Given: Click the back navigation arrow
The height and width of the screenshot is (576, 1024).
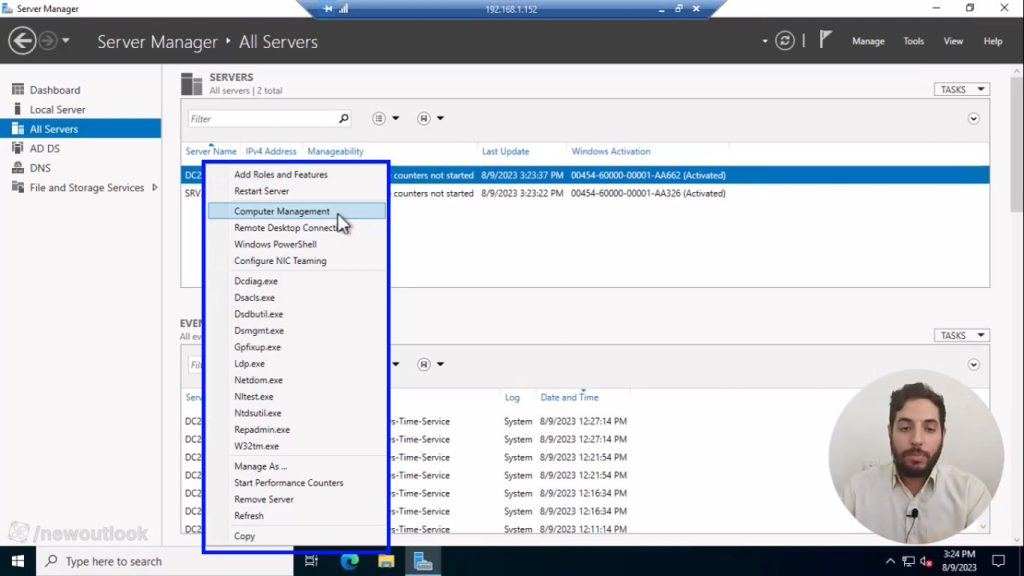Looking at the screenshot, I should tap(22, 40).
